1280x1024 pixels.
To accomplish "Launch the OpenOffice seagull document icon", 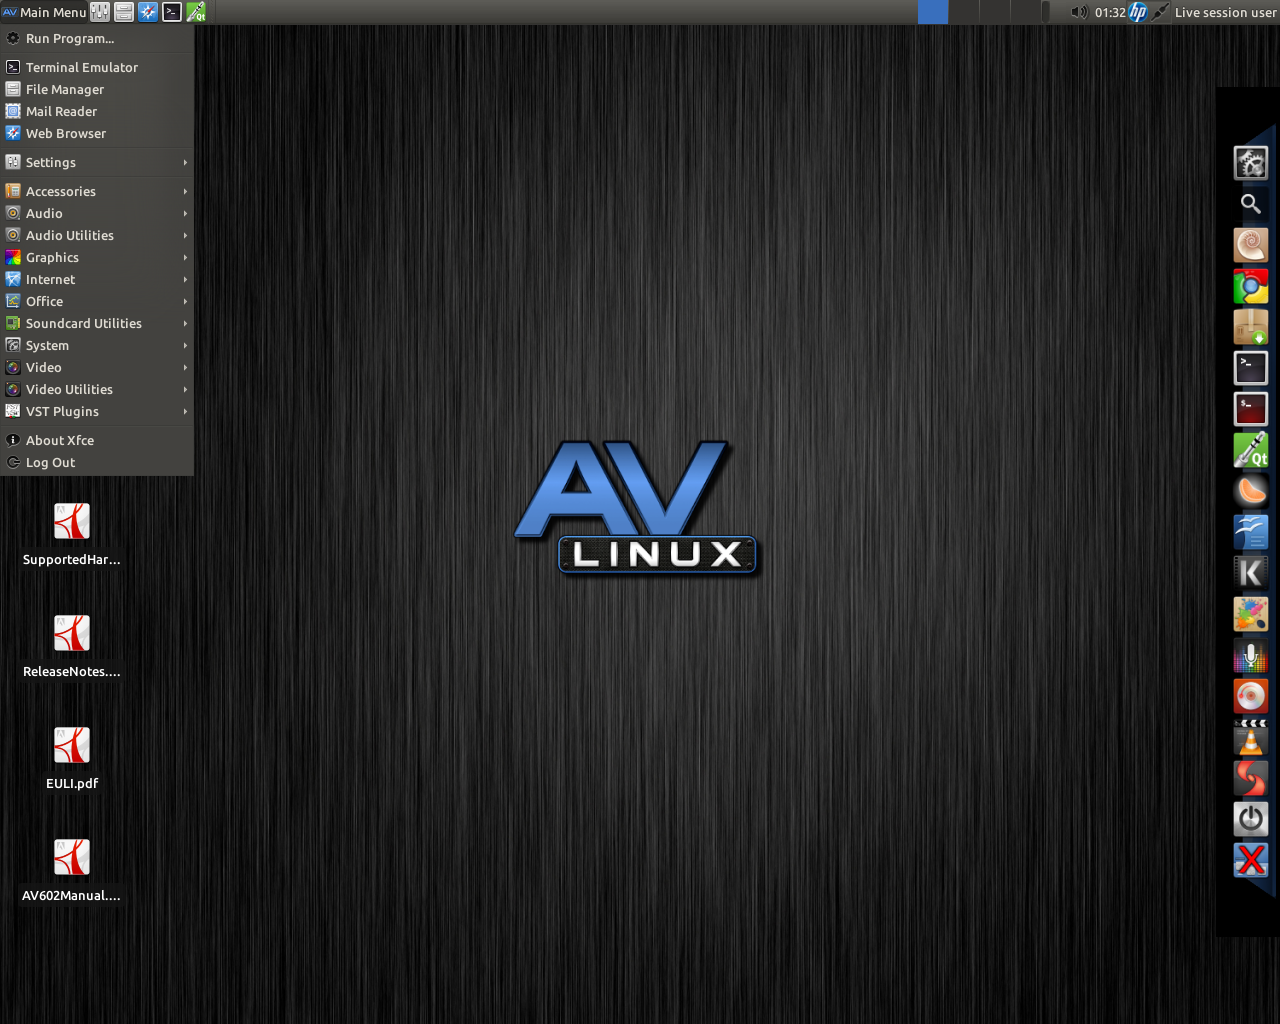I will pos(1251,532).
